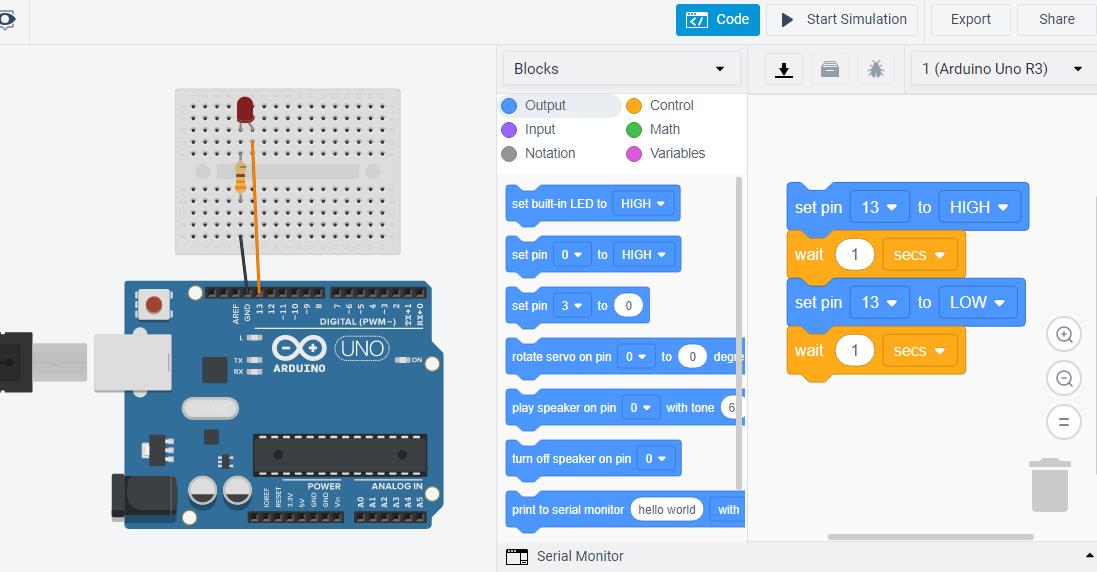Screen dimensions: 1097x572
Task: Open the libraries box icon
Action: 830,69
